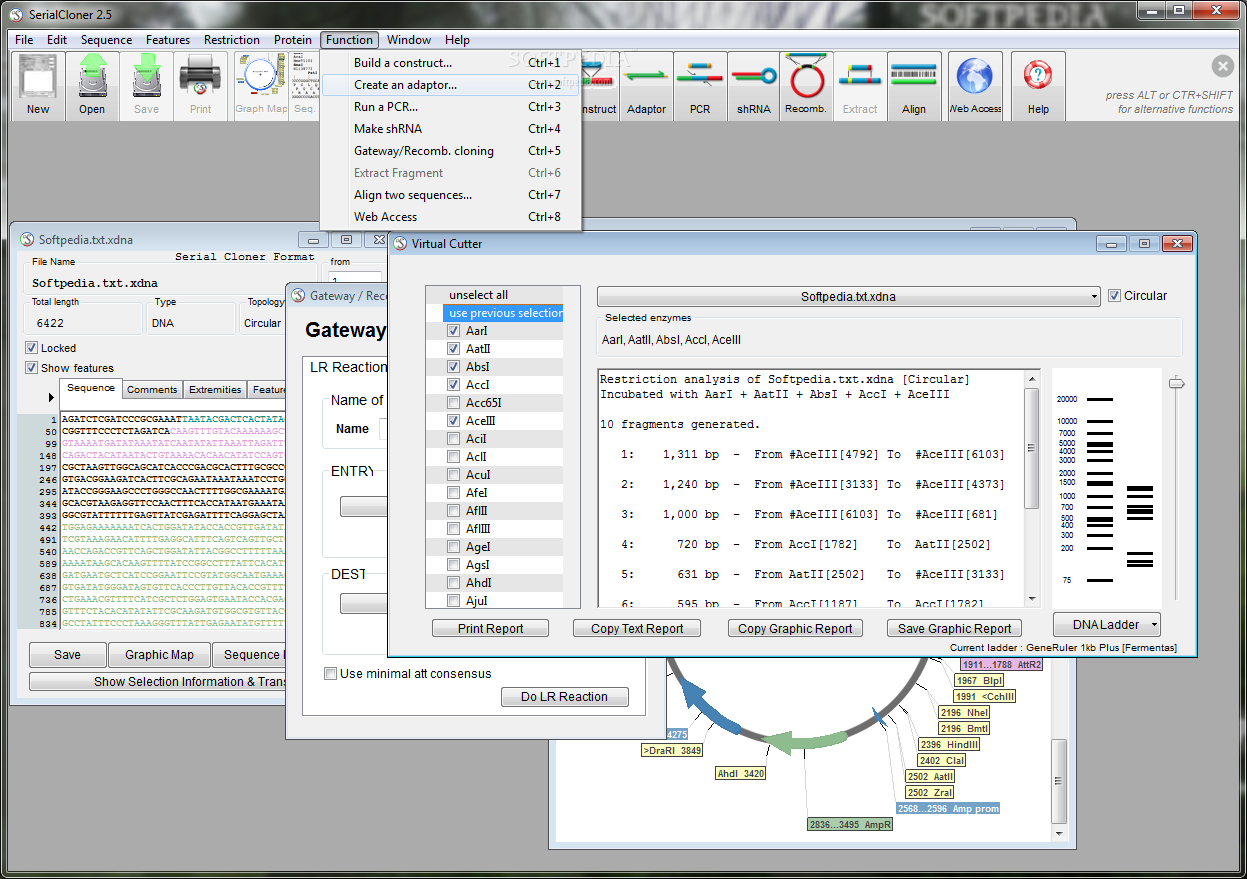Uncheck the AarI enzyme checkbox

(x=454, y=331)
